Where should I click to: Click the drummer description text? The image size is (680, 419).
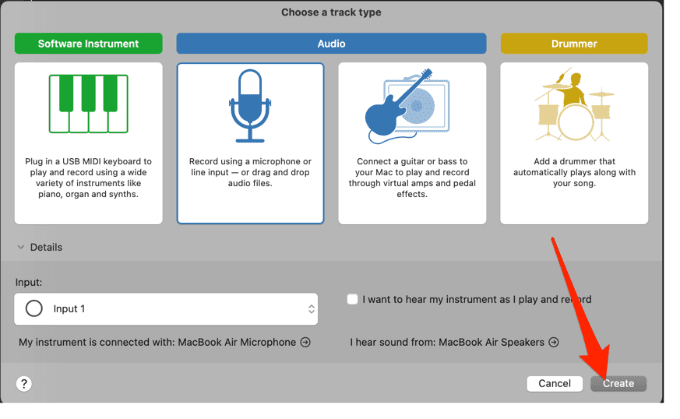574,172
